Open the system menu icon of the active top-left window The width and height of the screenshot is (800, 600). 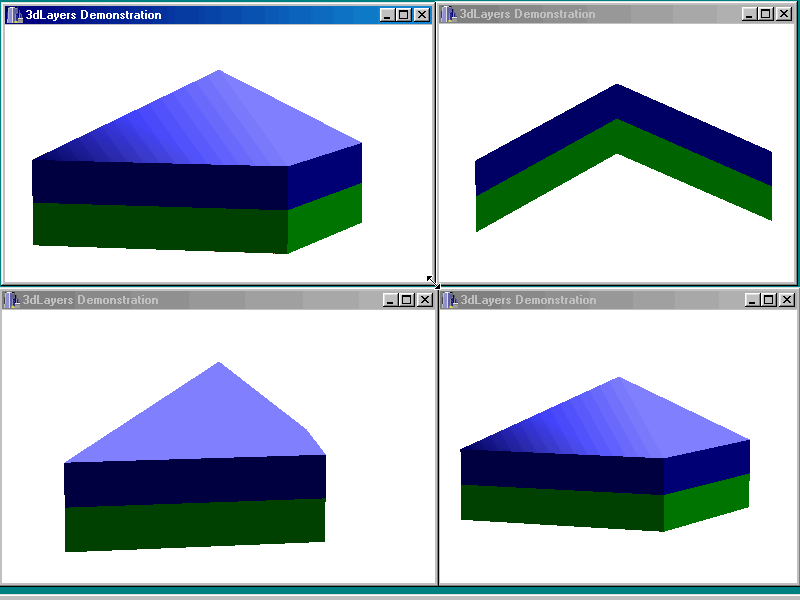tap(14, 15)
